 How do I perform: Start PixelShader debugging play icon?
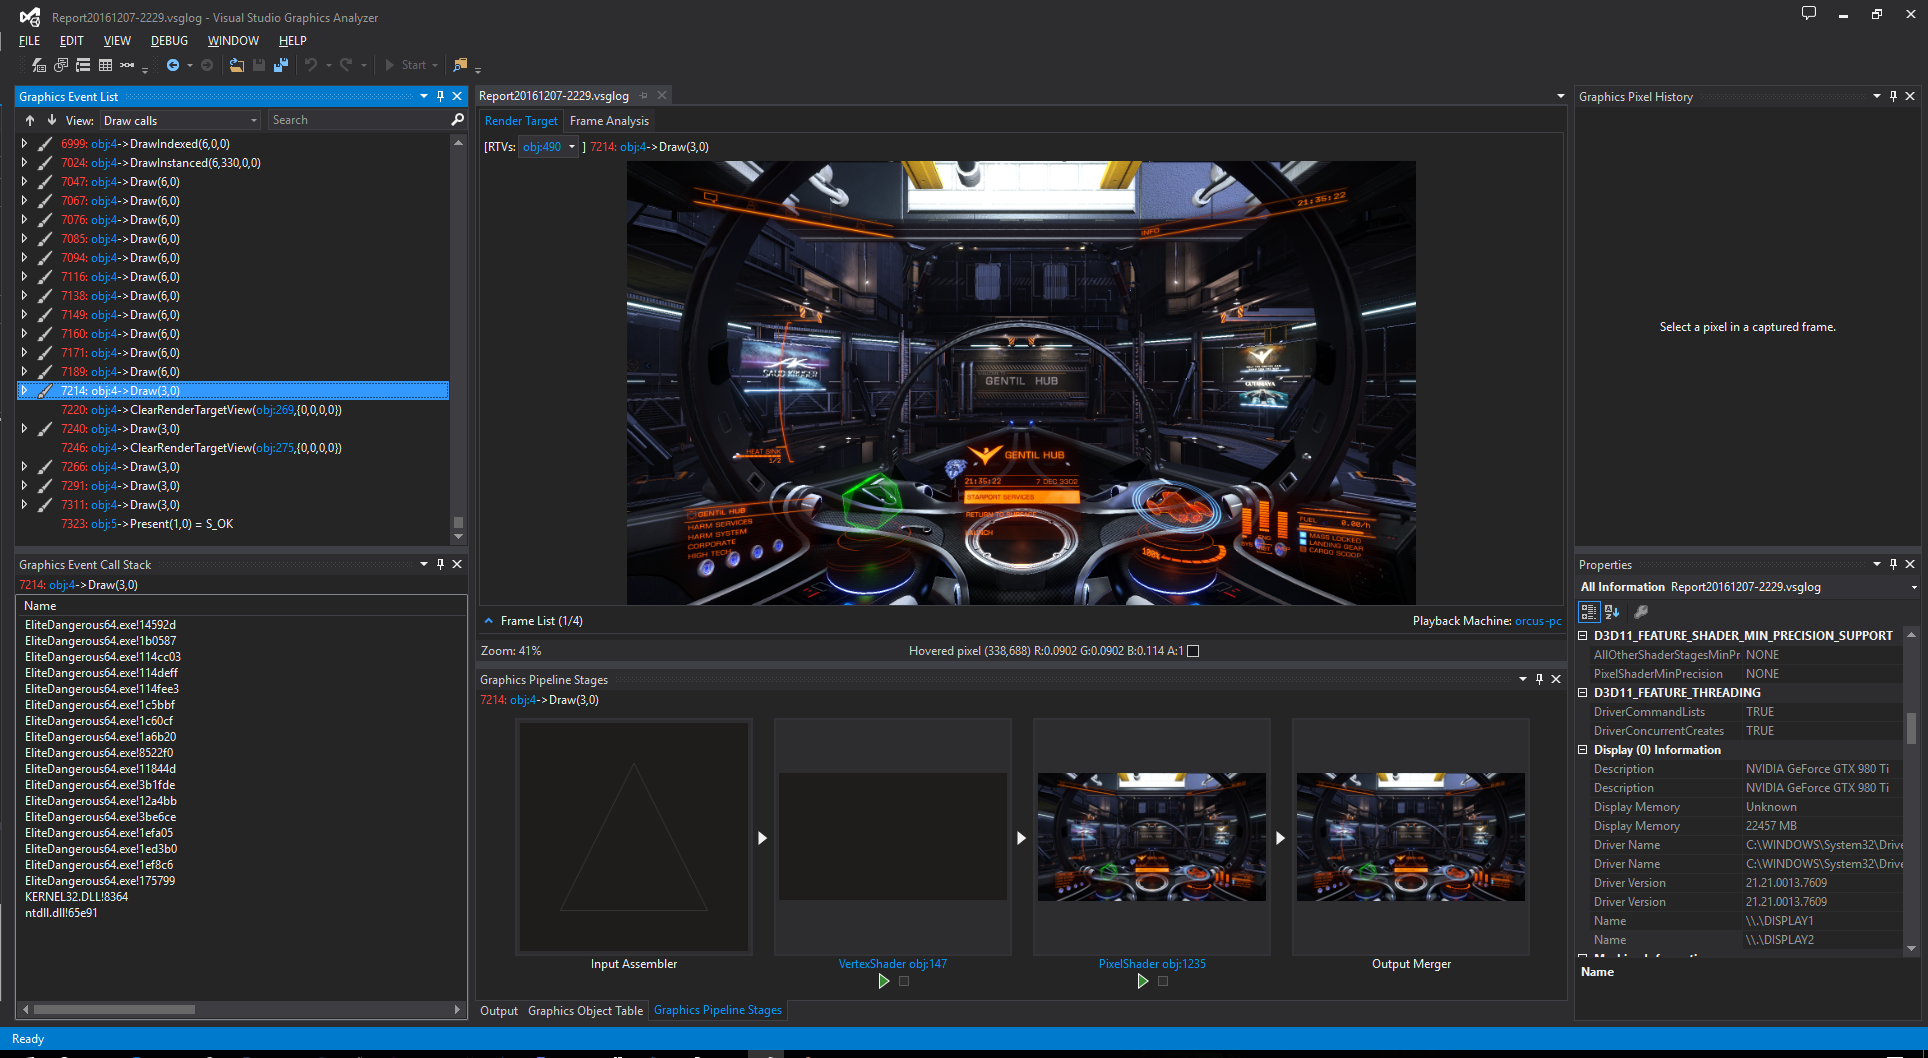tap(1143, 981)
